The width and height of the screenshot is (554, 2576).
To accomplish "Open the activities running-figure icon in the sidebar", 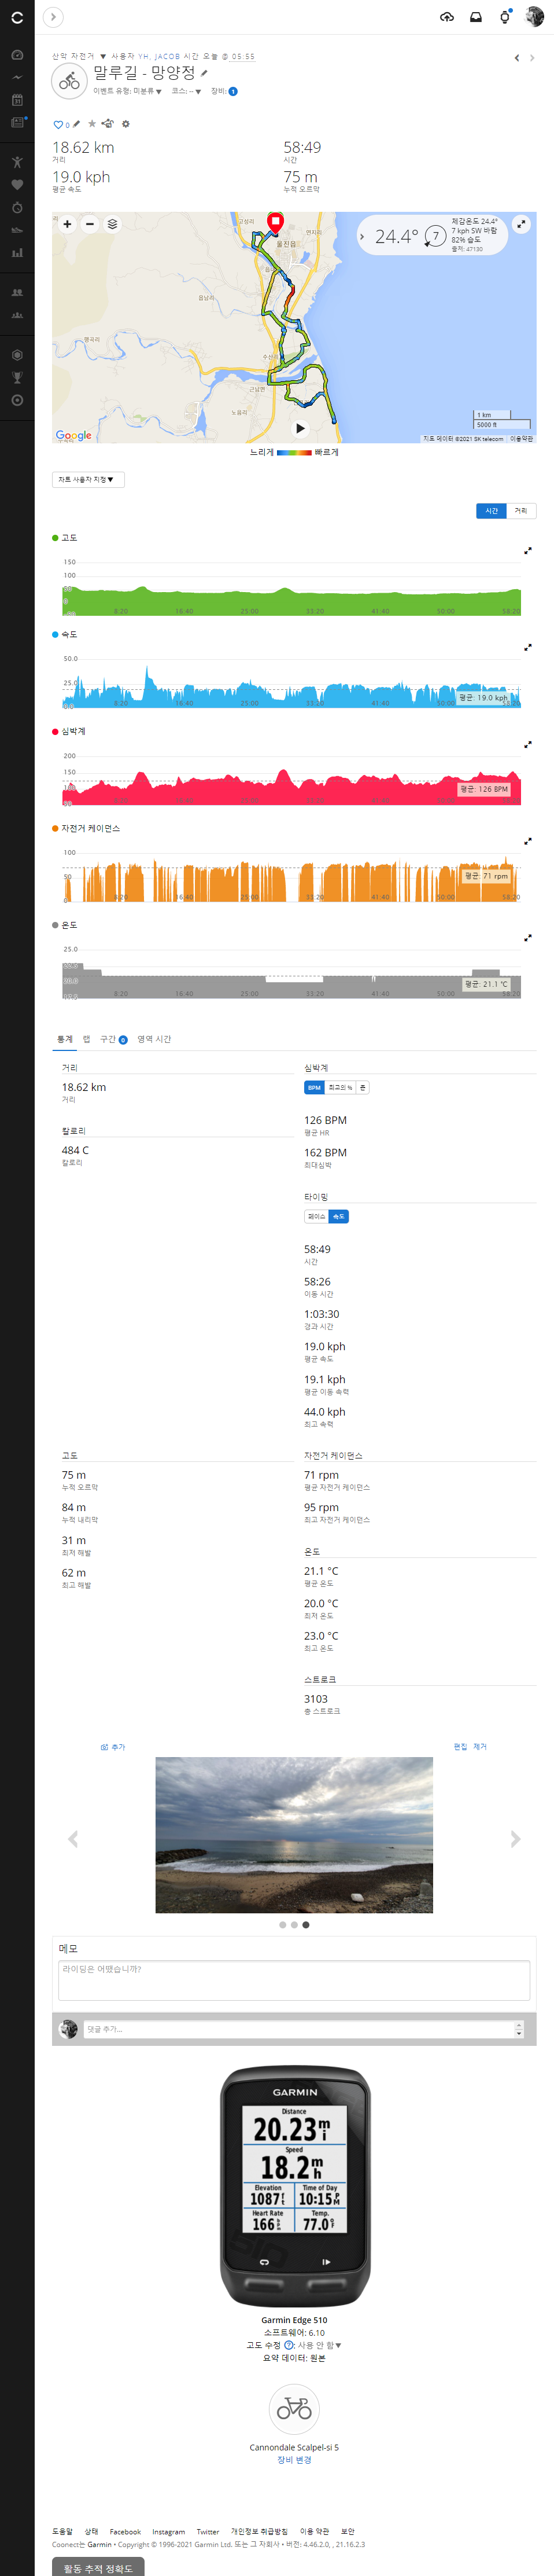I will (x=17, y=162).
